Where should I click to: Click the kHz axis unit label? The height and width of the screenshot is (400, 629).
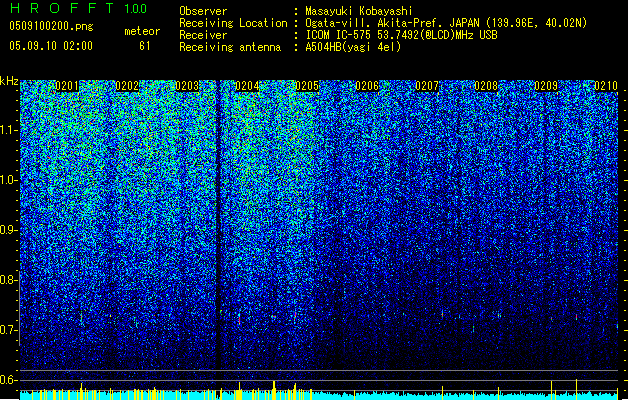(x=9, y=81)
